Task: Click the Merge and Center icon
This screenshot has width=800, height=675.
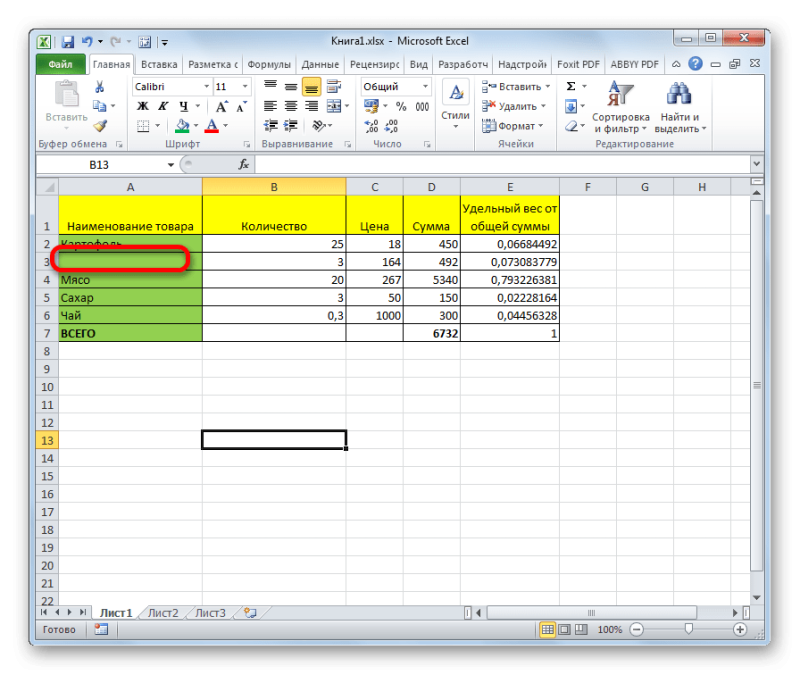Action: [334, 107]
